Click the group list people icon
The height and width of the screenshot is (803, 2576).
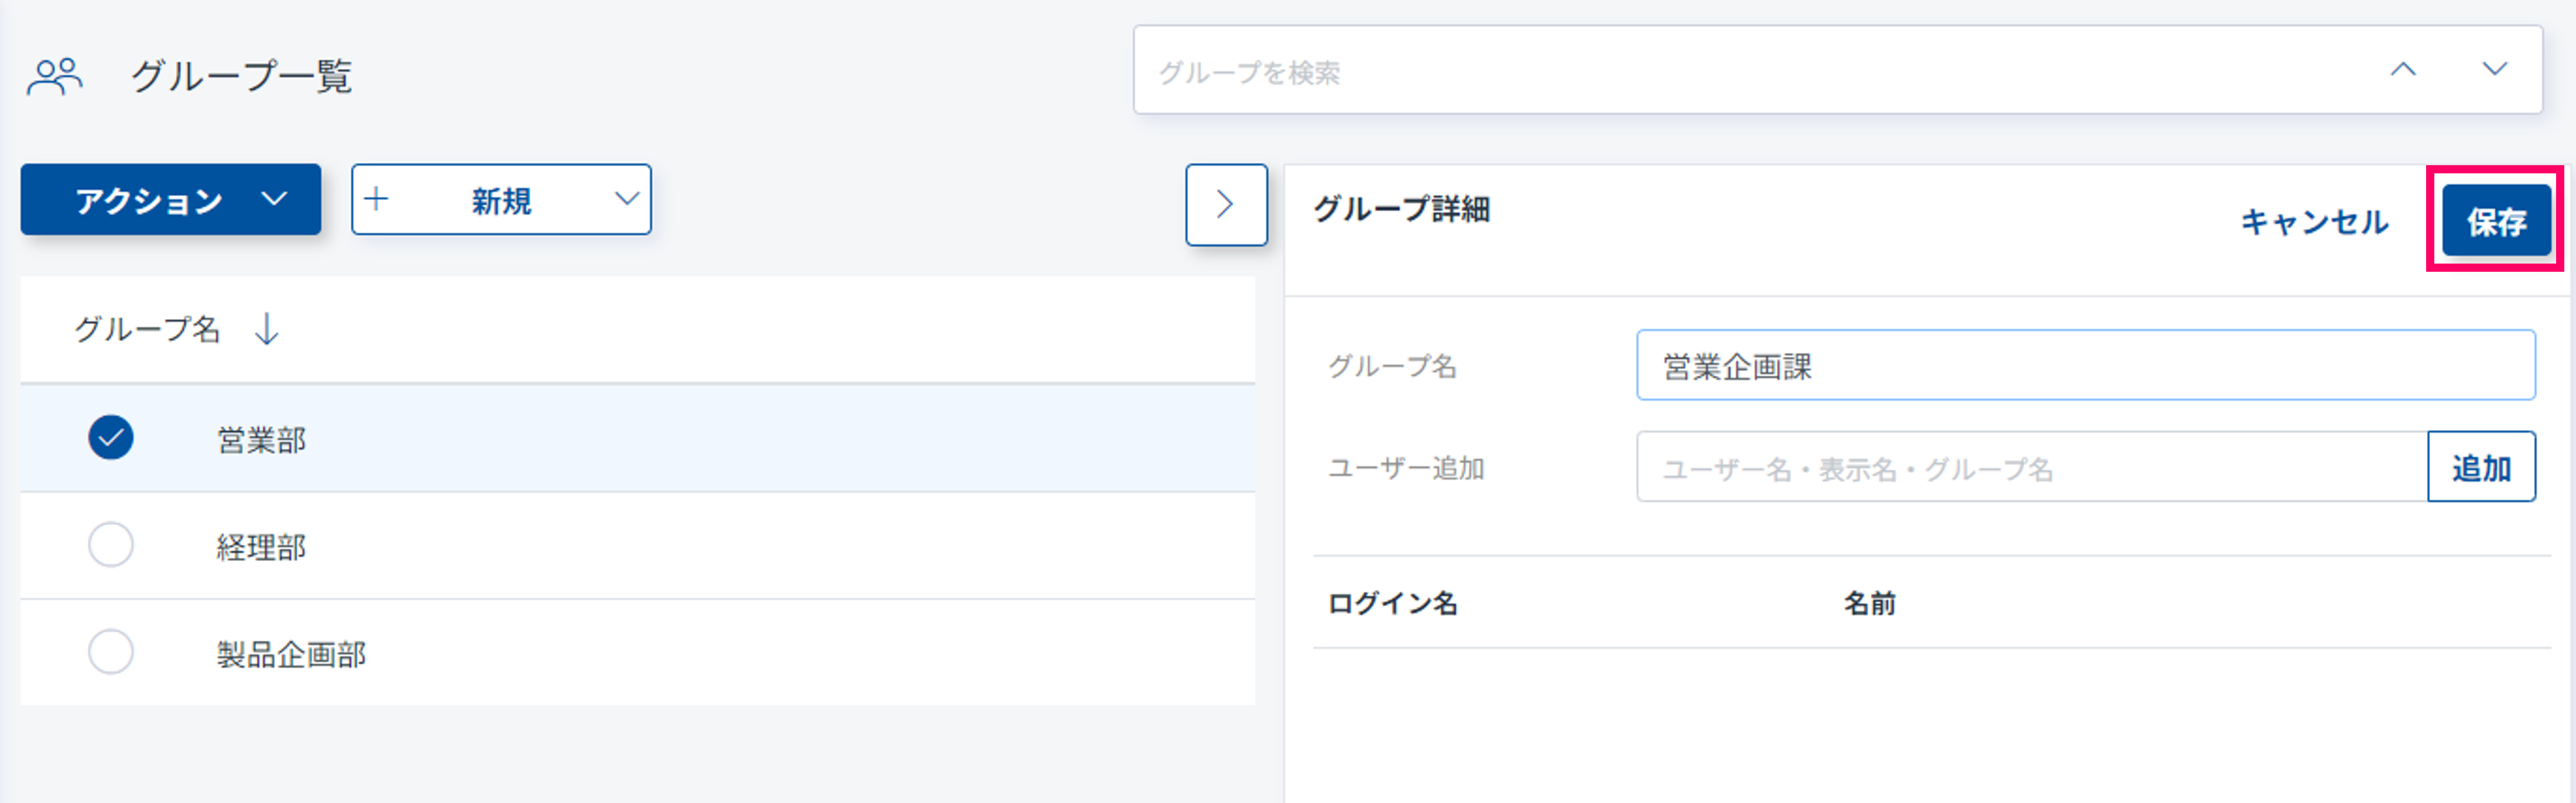point(54,76)
